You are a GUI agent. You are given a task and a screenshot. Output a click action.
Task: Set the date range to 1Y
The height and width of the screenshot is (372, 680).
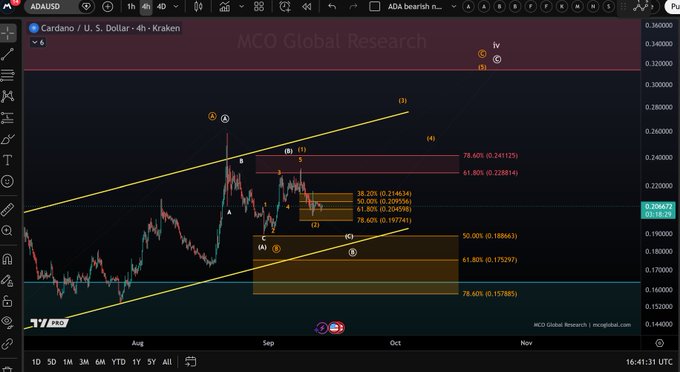pyautogui.click(x=136, y=362)
